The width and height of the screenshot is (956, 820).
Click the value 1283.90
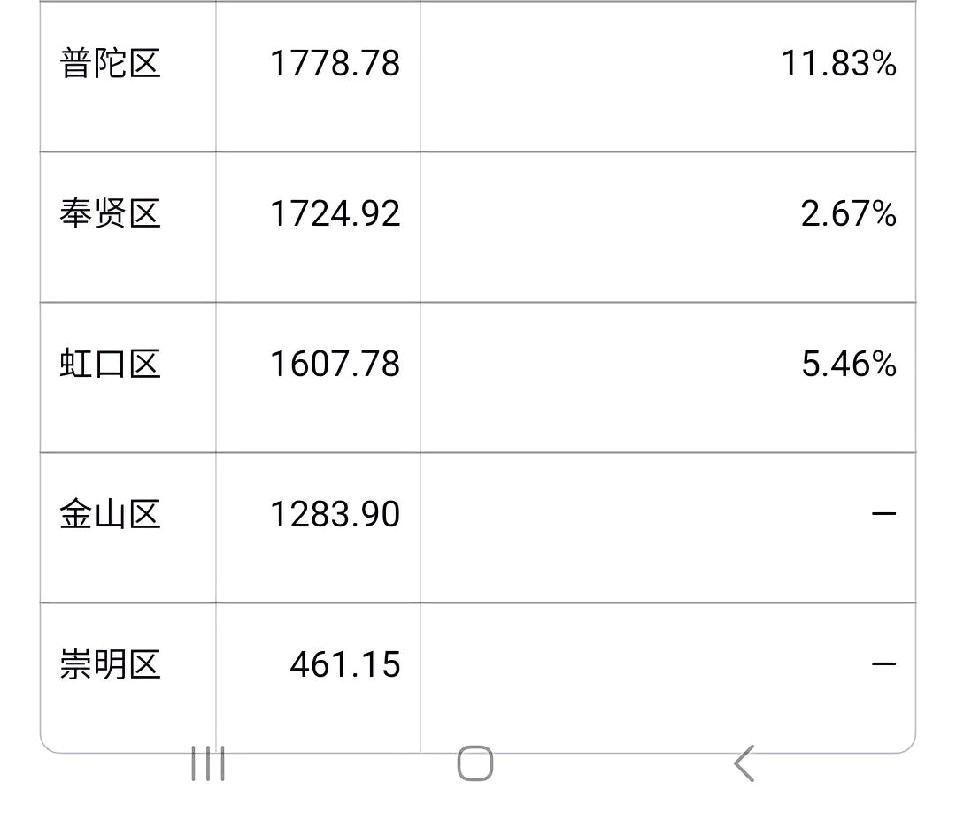click(x=335, y=514)
